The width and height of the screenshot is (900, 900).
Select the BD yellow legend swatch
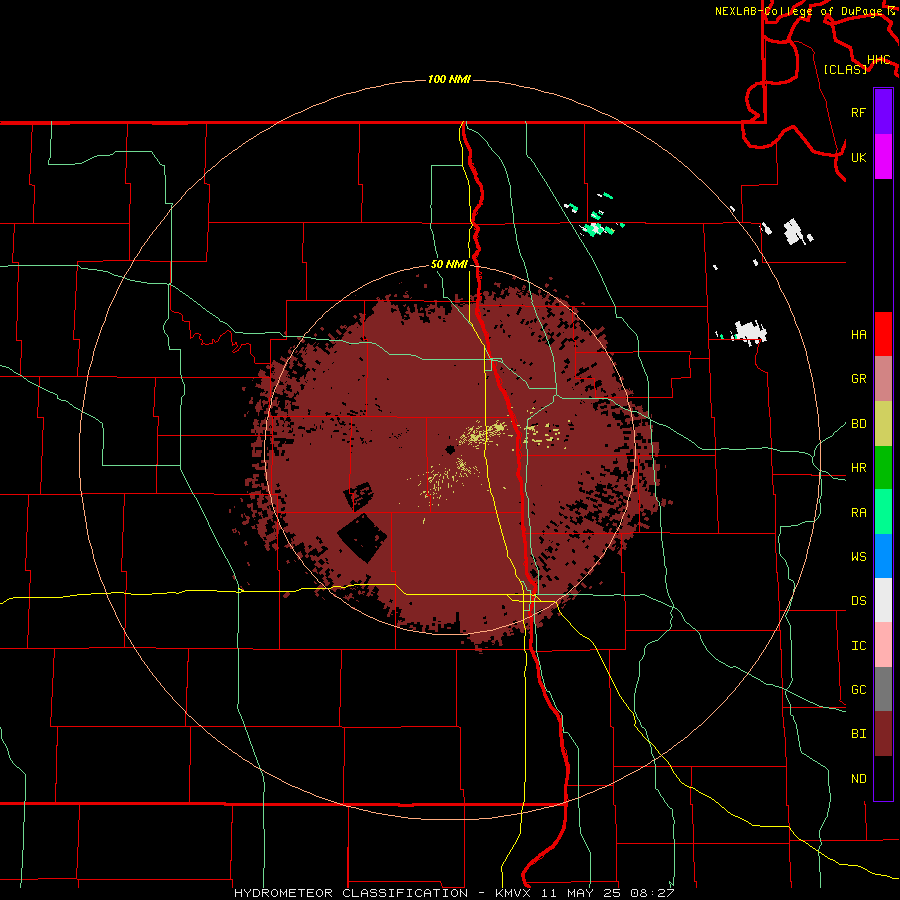pyautogui.click(x=883, y=423)
